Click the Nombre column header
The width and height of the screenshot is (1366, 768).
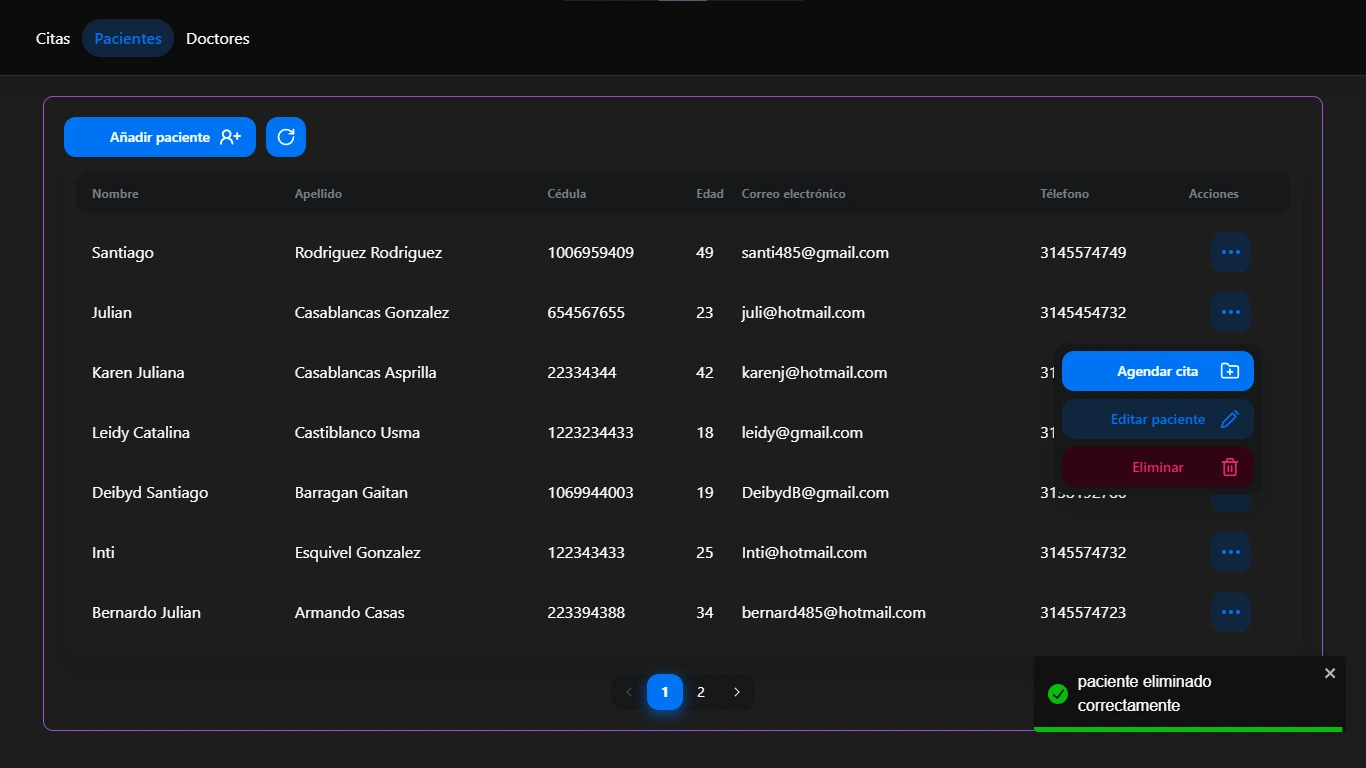[x=115, y=194]
